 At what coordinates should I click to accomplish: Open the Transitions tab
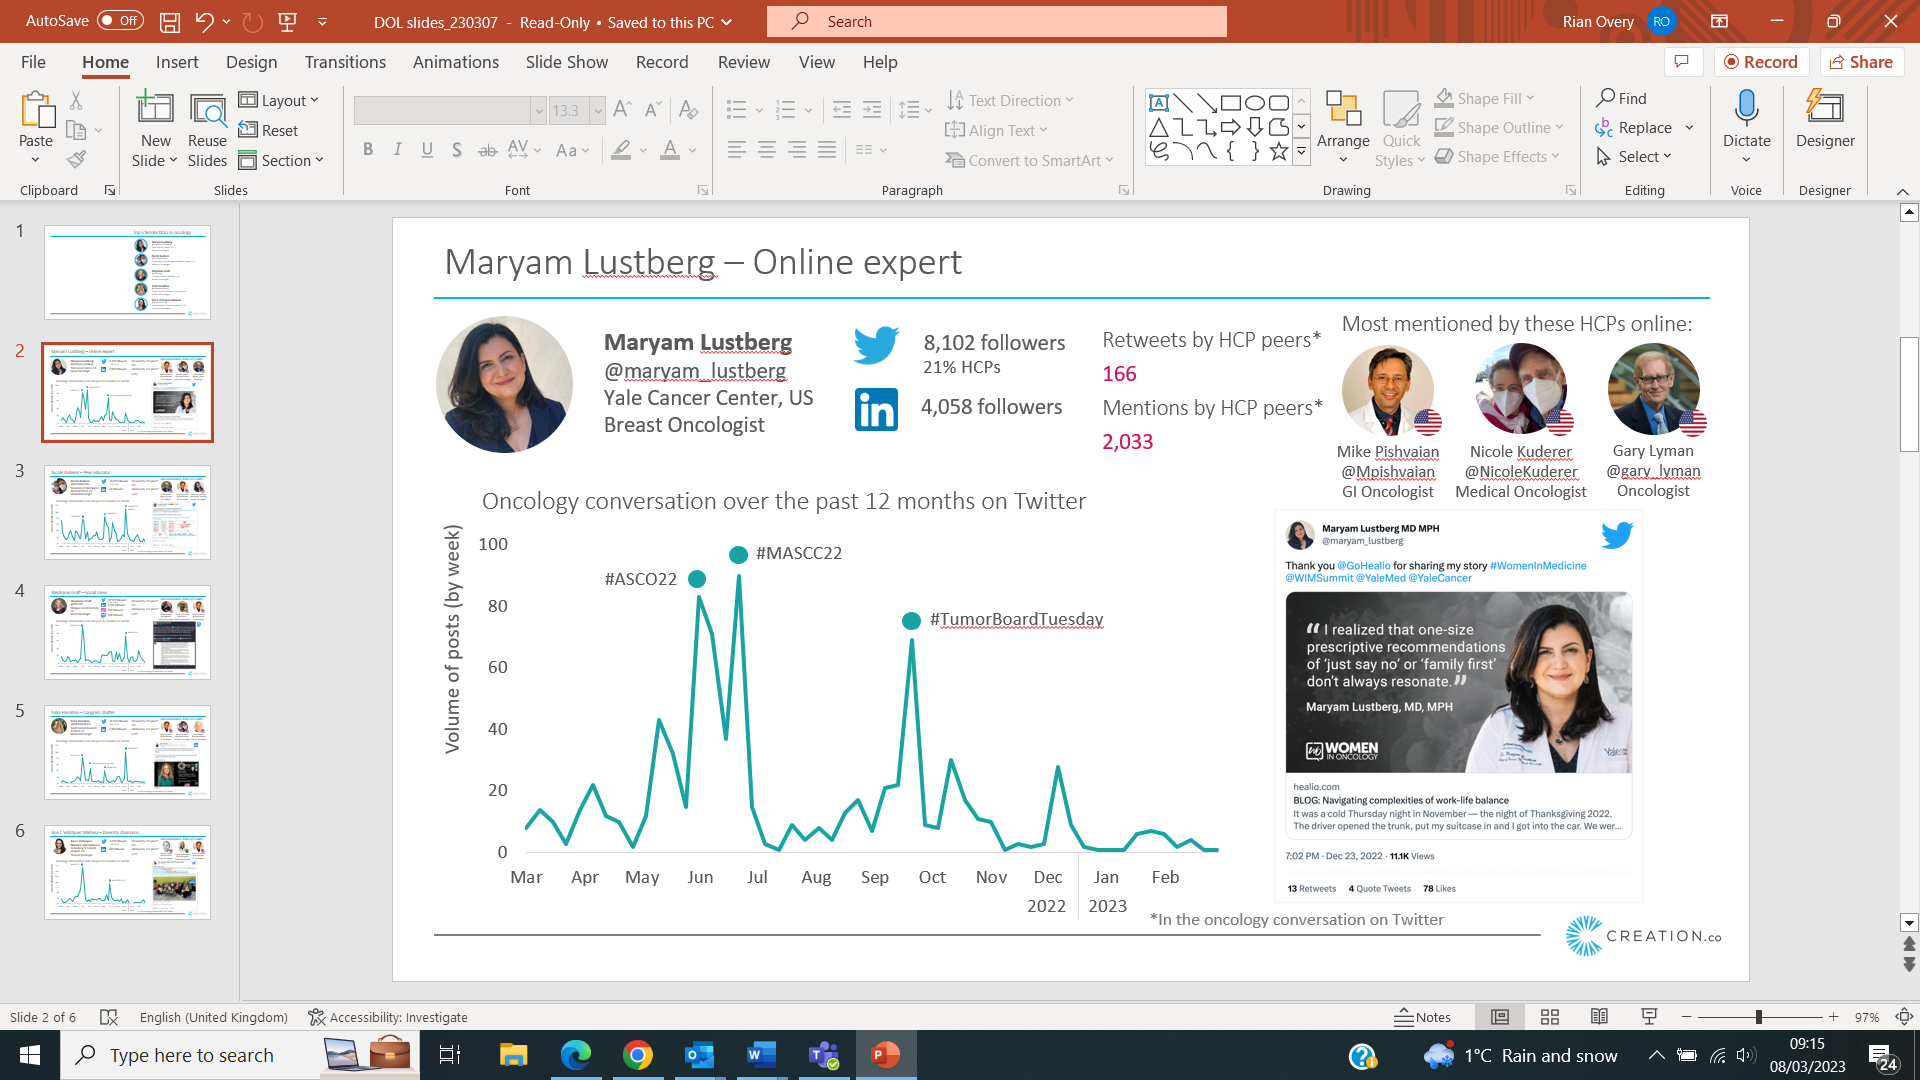(x=345, y=62)
